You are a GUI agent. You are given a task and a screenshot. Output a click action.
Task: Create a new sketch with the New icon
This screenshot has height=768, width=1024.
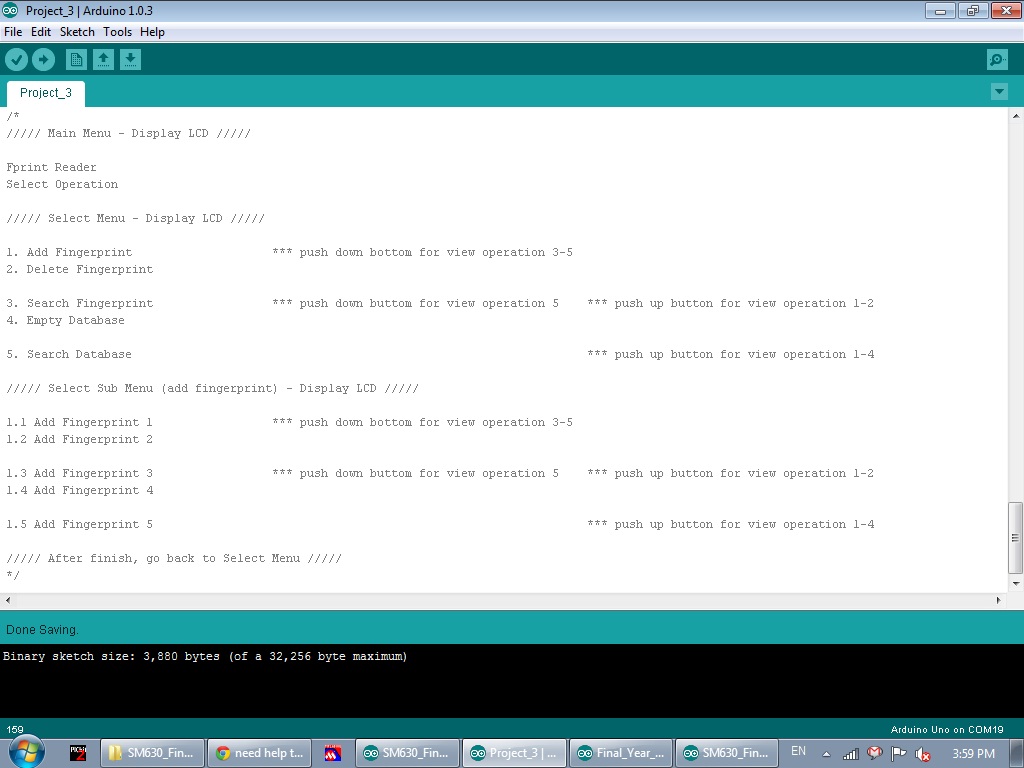click(76, 60)
